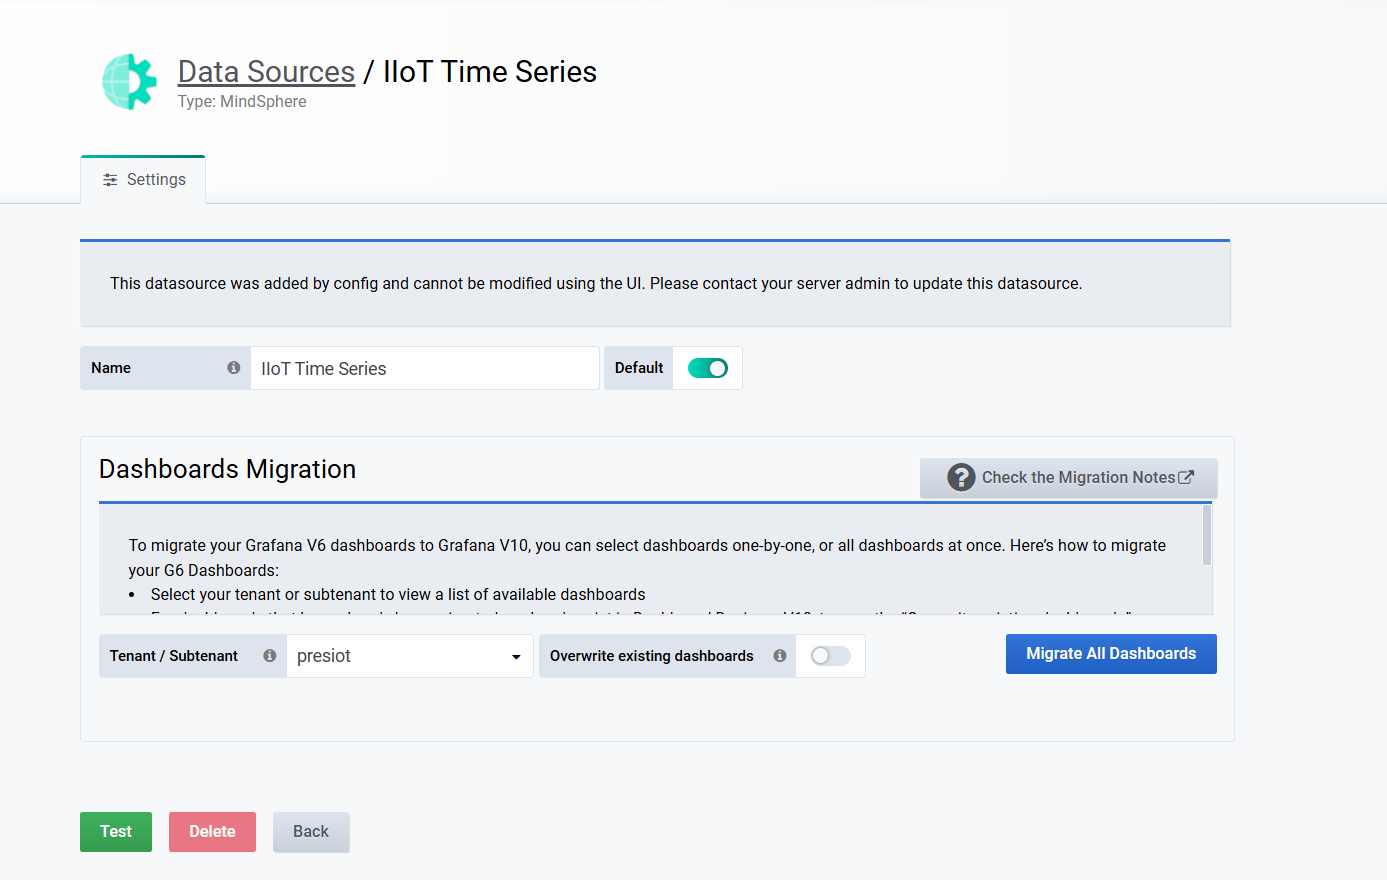
Task: Click info icon beside Overwrite existing dashboards
Action: tap(780, 656)
